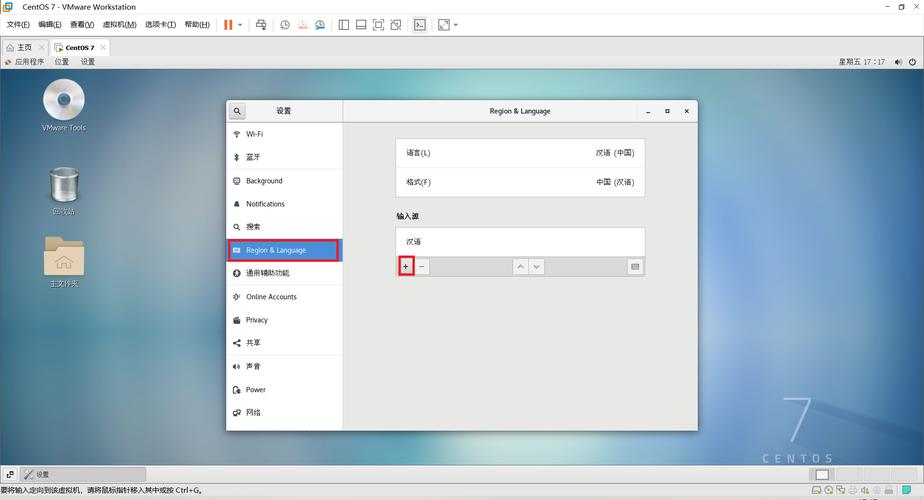This screenshot has height=500, width=924.
Task: Remove input source with minus button
Action: pos(422,267)
